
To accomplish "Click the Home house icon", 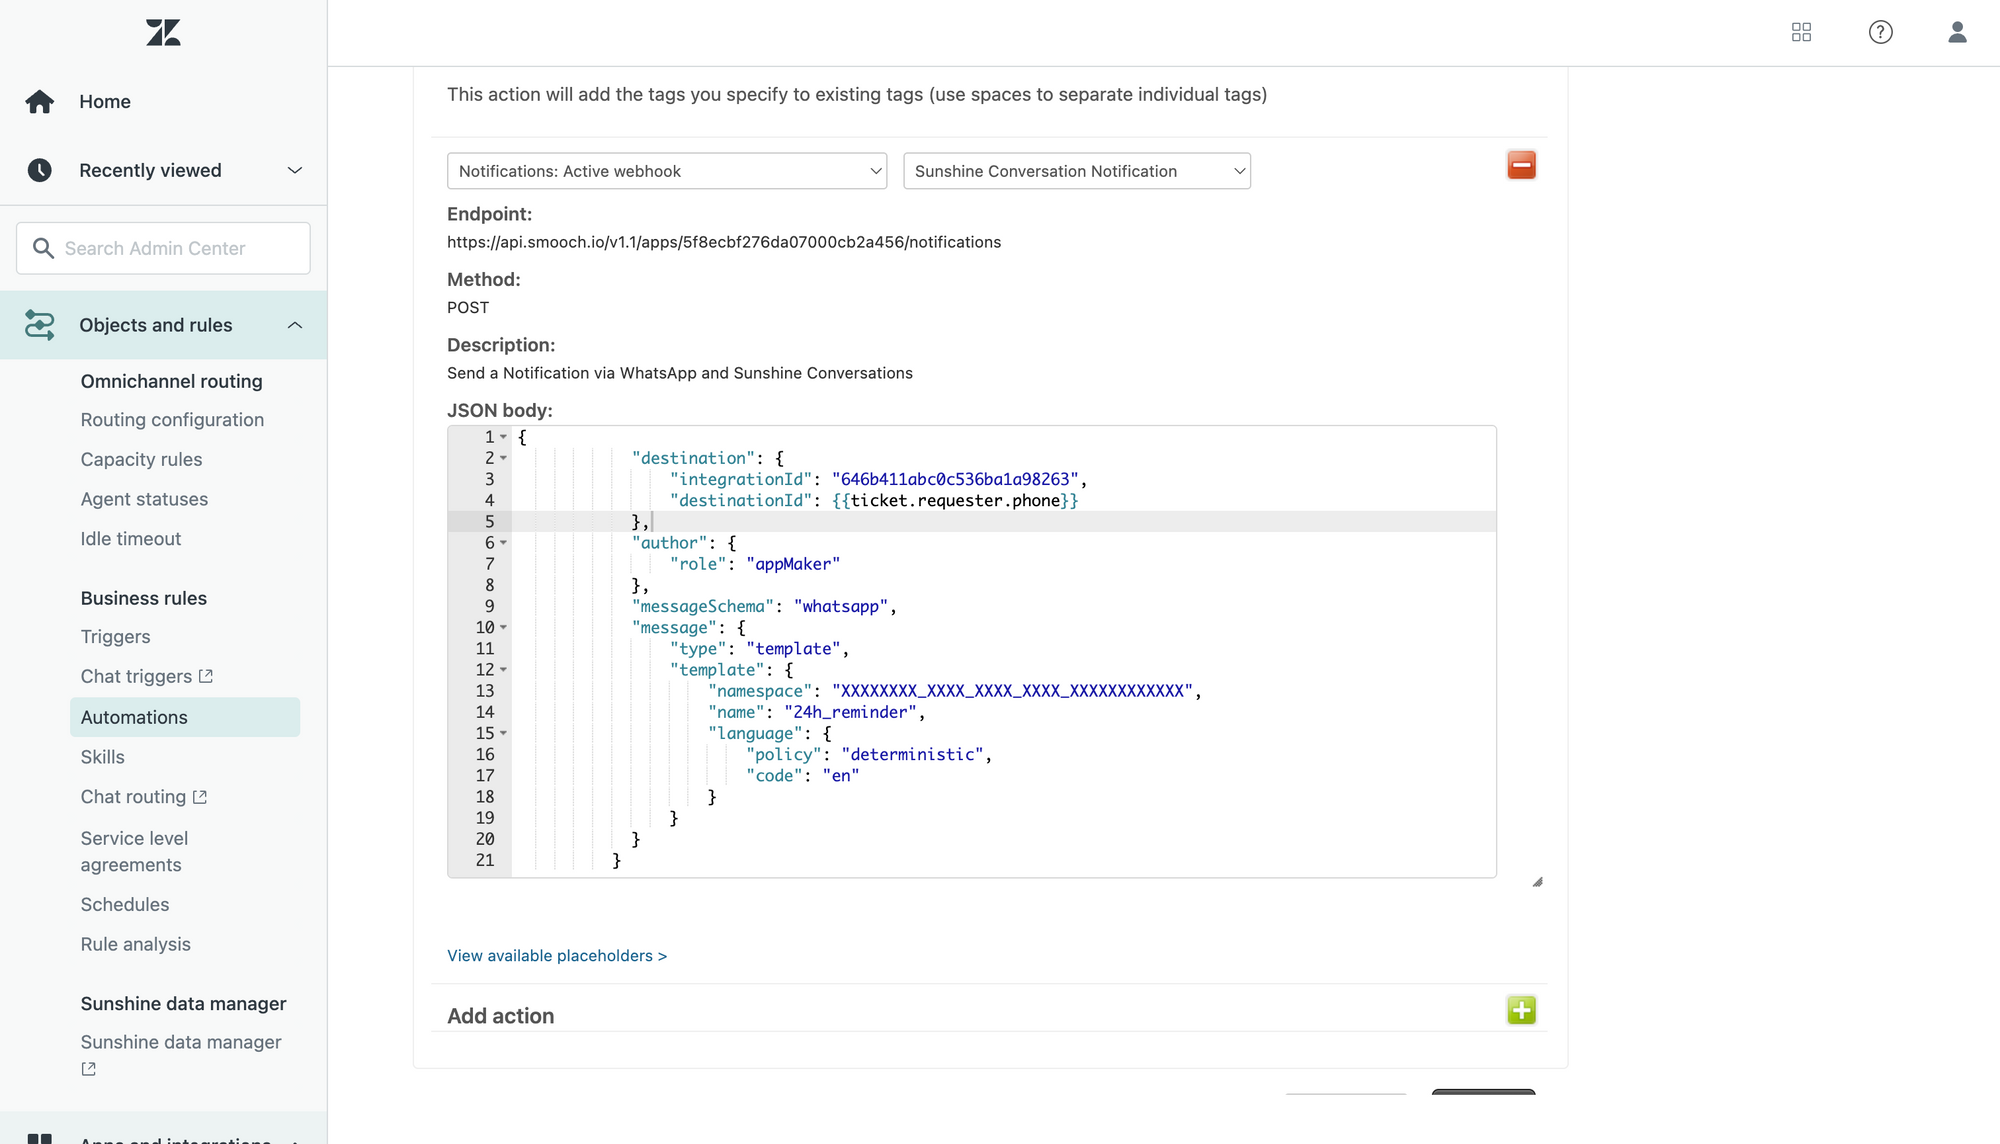I will tap(40, 102).
